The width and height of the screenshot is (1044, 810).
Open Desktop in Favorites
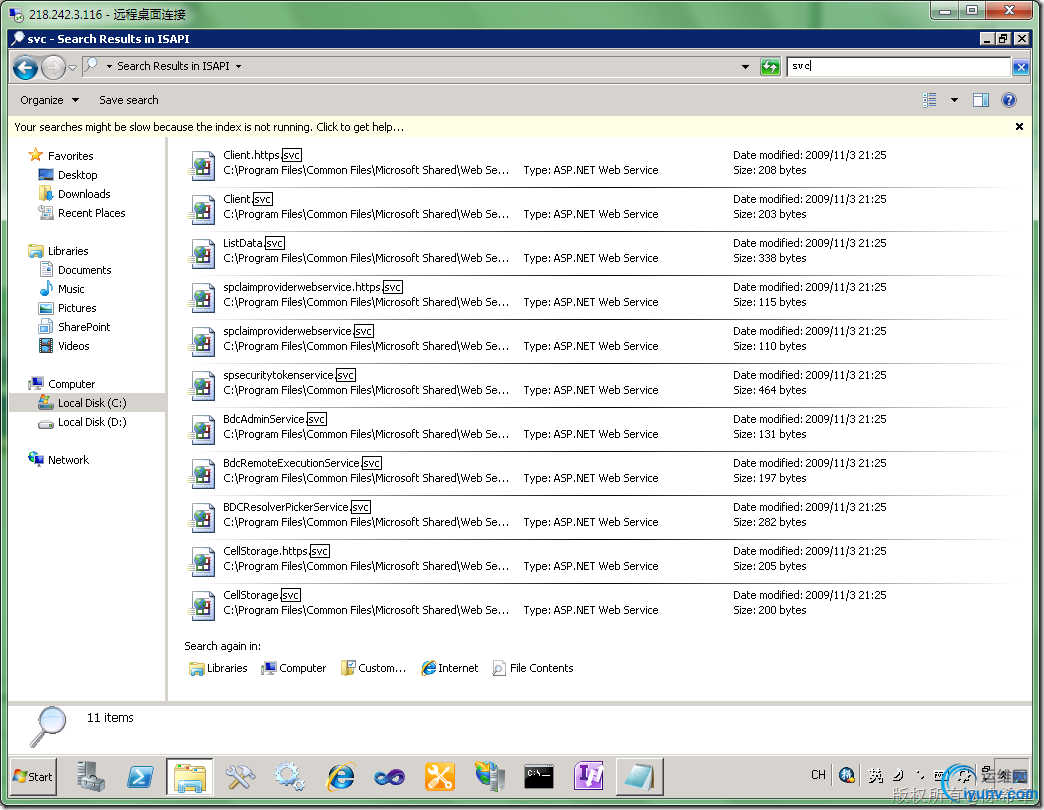68,175
